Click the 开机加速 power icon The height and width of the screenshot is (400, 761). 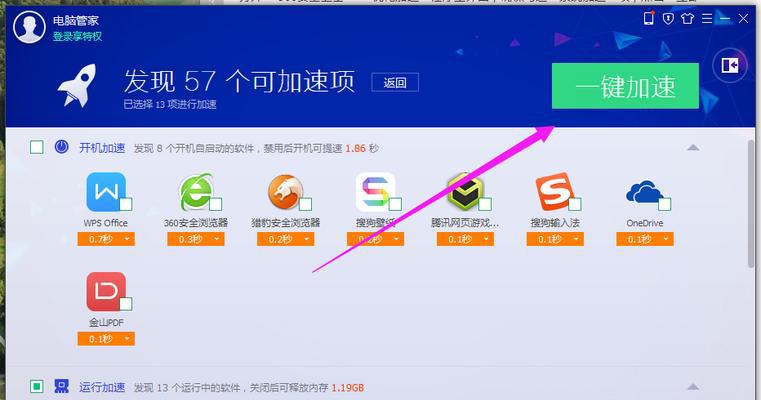(x=62, y=147)
